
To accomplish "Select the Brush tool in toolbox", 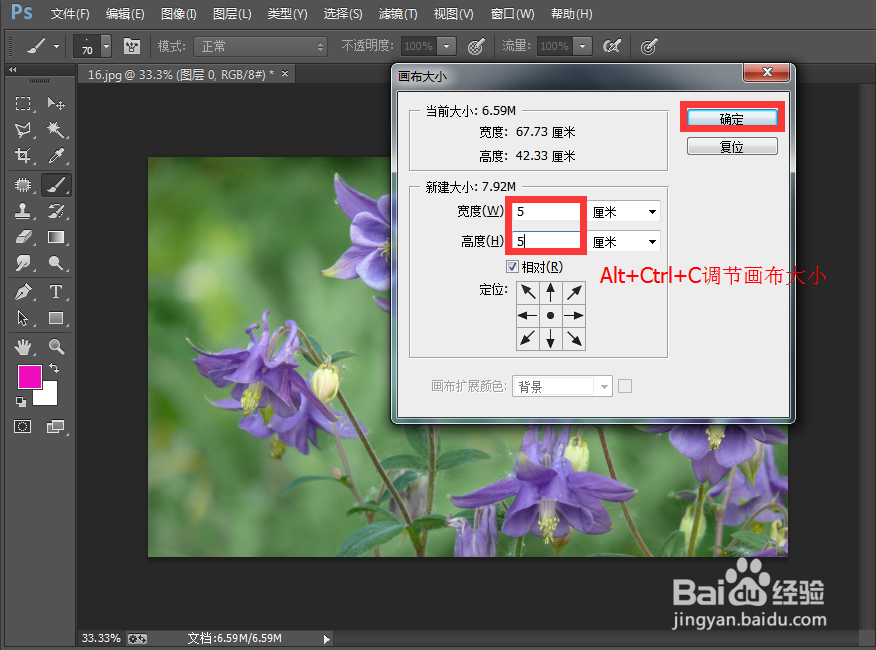I will [56, 185].
